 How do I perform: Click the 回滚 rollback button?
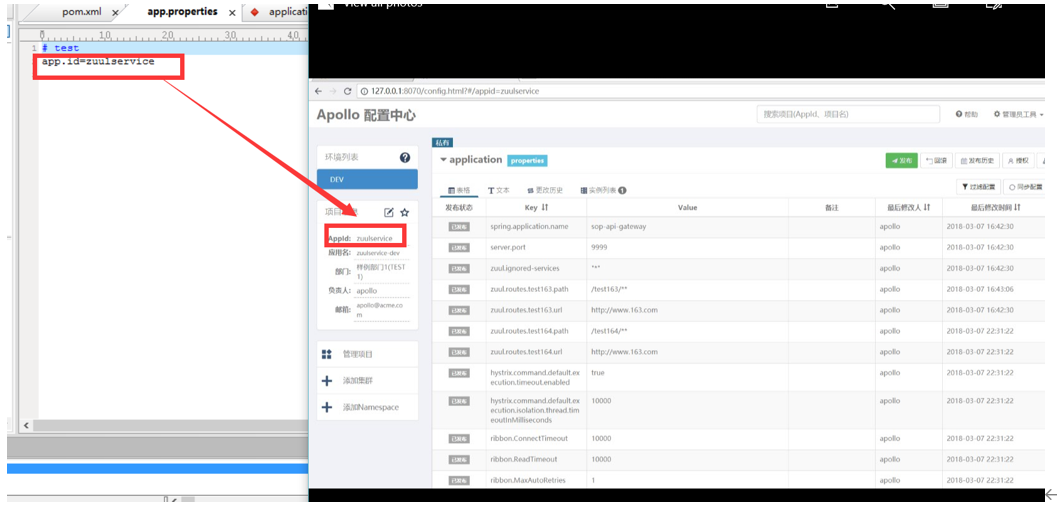click(936, 160)
